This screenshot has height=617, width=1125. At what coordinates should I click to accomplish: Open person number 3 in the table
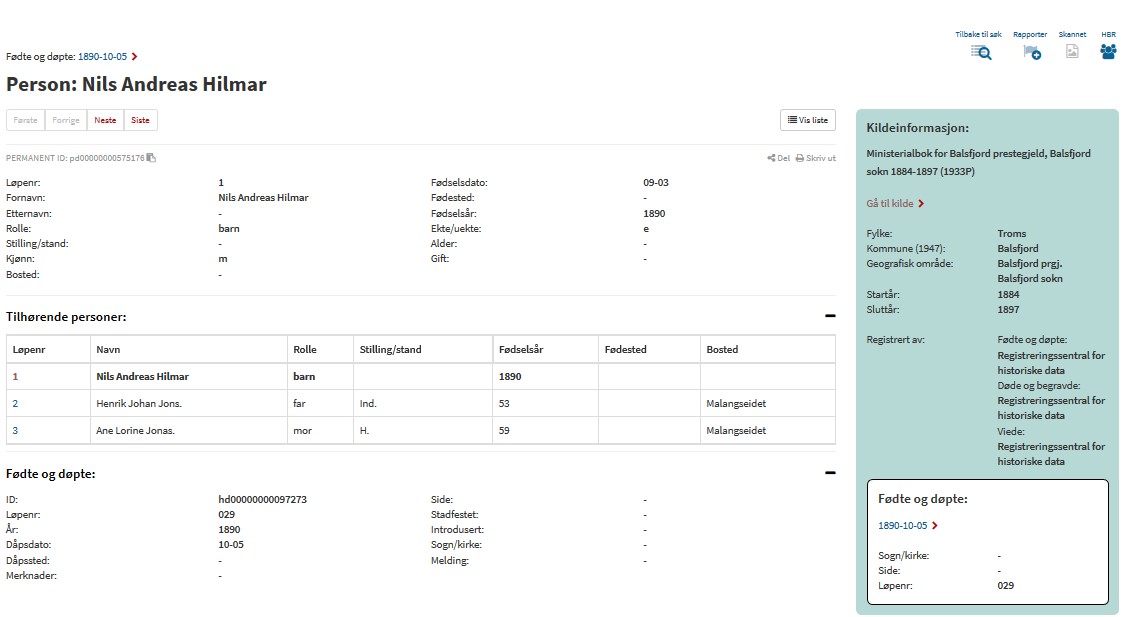[15, 431]
